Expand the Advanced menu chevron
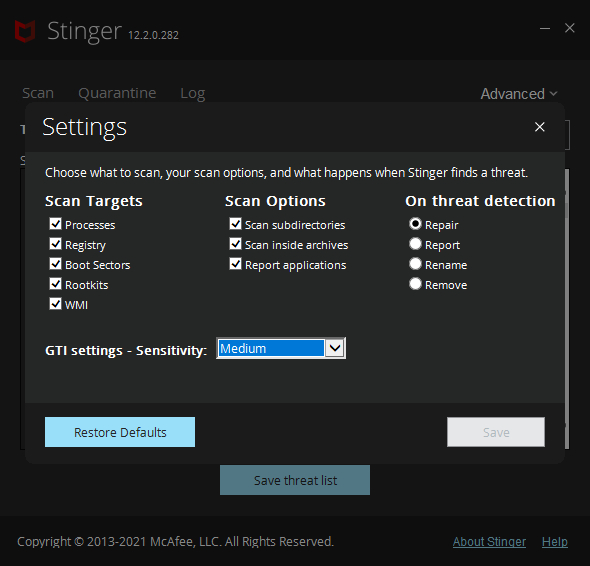The width and height of the screenshot is (590, 566). click(x=553, y=93)
